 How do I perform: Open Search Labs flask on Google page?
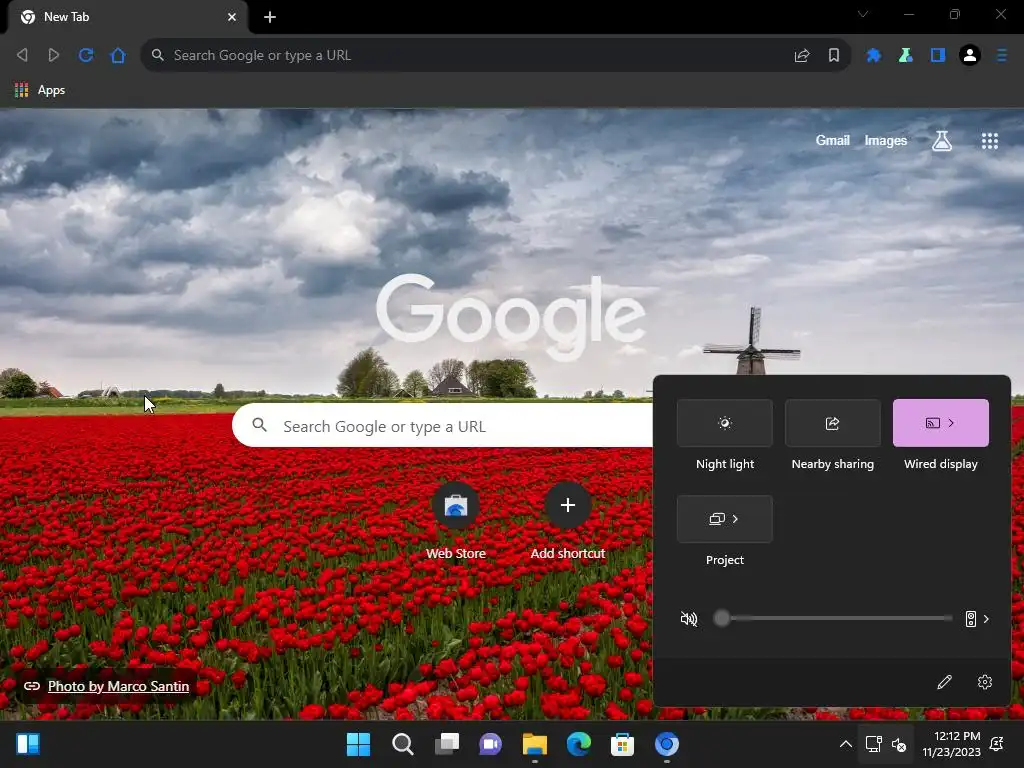click(x=942, y=140)
